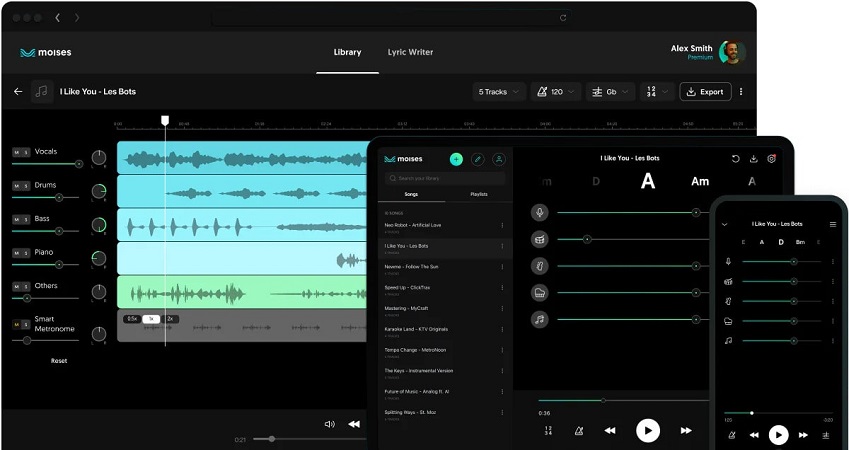Open the Library tab
This screenshot has height=450, width=849.
347,52
